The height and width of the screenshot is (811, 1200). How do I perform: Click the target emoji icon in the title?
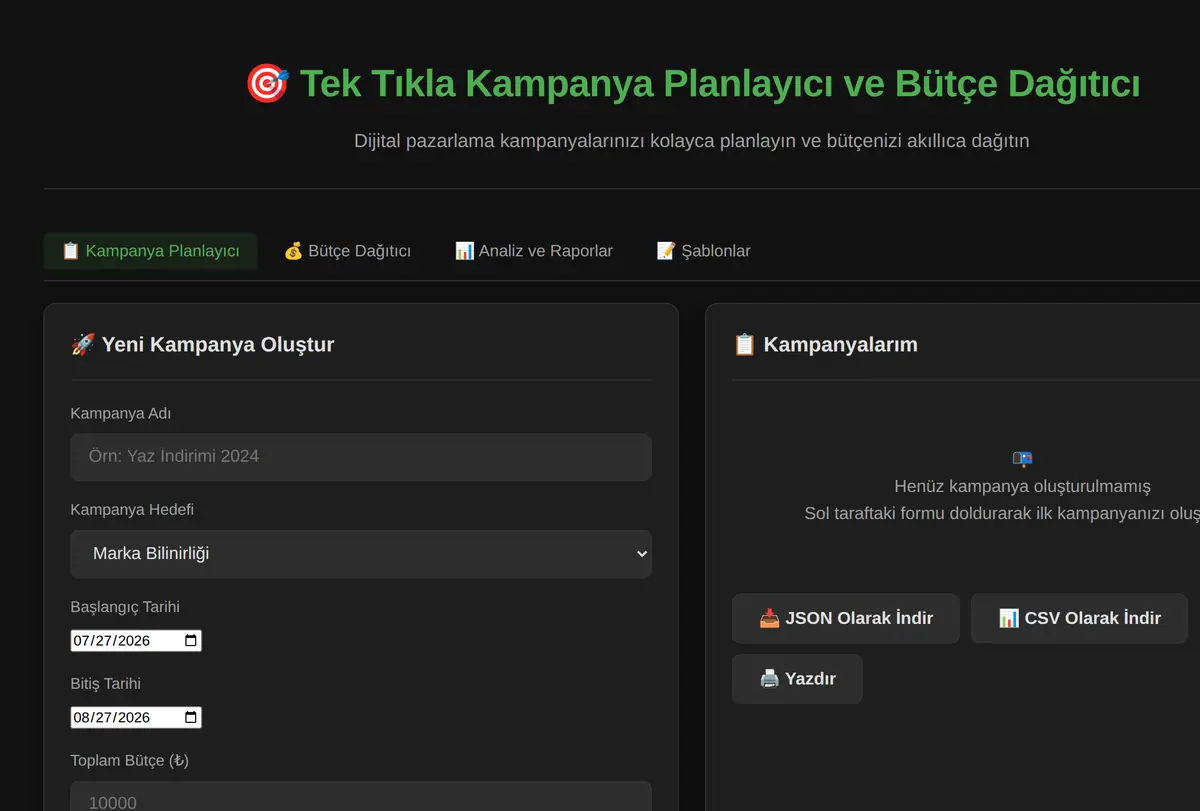267,84
